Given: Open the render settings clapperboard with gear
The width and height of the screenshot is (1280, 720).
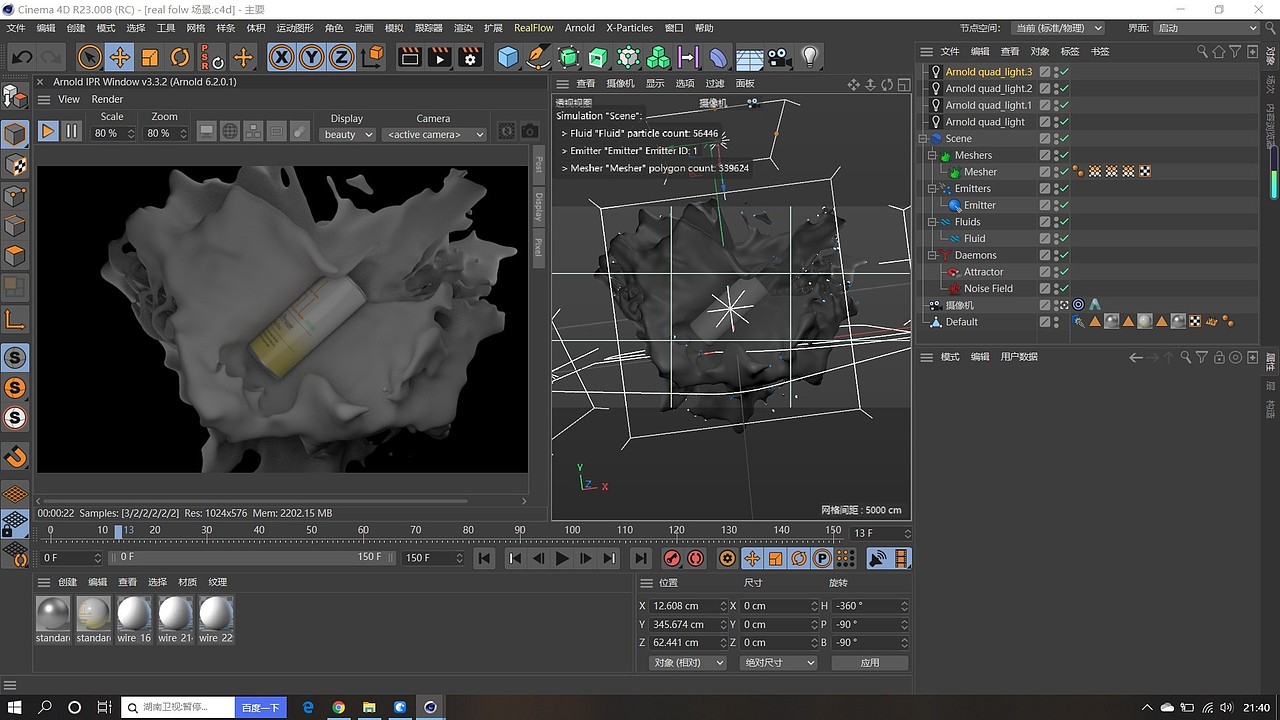Looking at the screenshot, I should 470,57.
